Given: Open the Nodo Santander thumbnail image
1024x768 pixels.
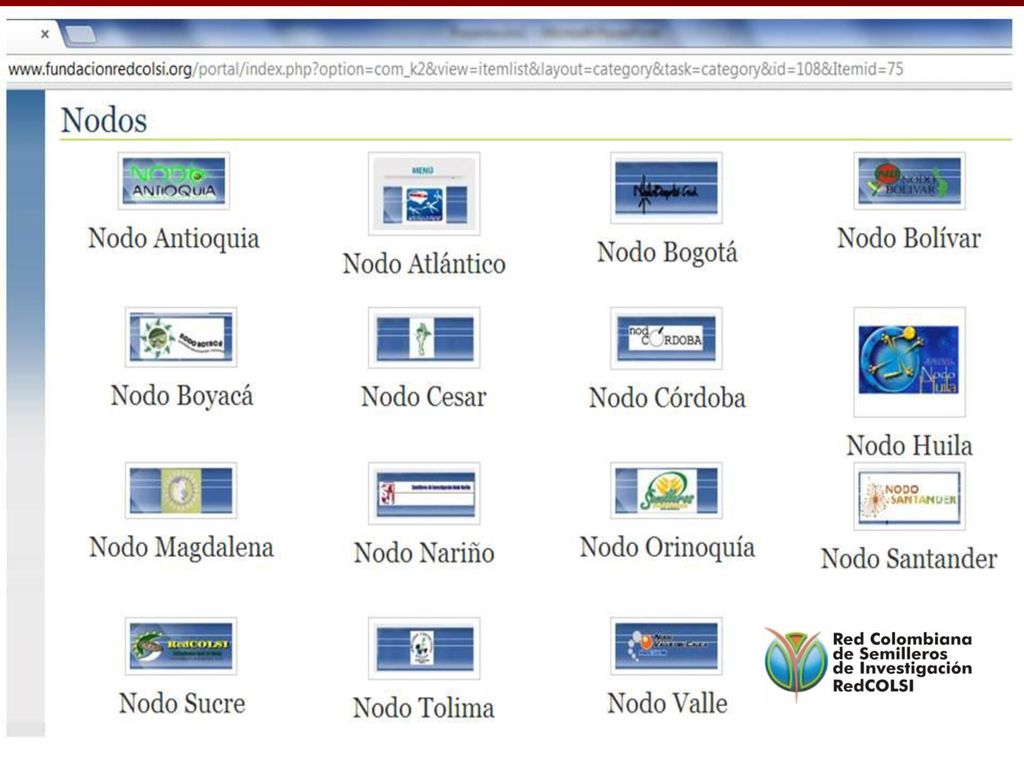Looking at the screenshot, I should click(x=909, y=496).
